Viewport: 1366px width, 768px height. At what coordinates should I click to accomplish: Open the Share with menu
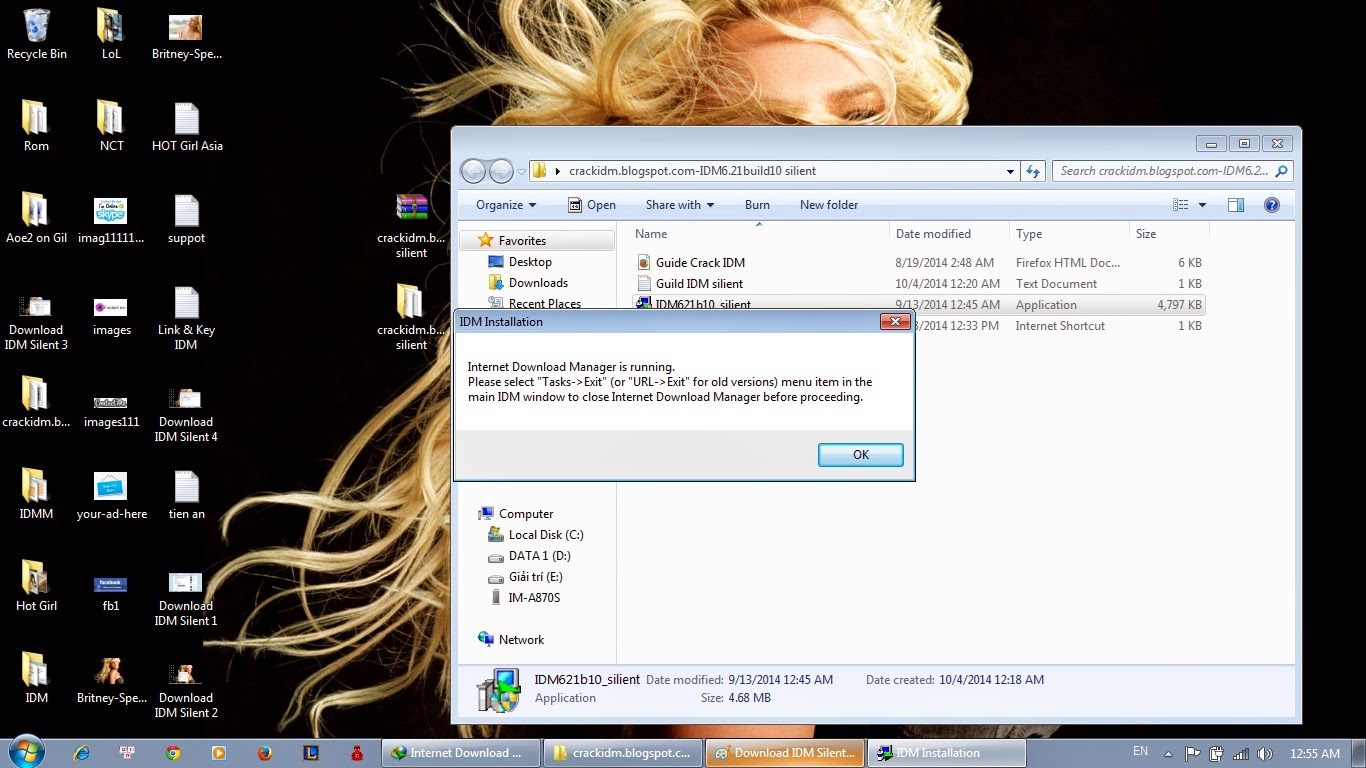[679, 205]
